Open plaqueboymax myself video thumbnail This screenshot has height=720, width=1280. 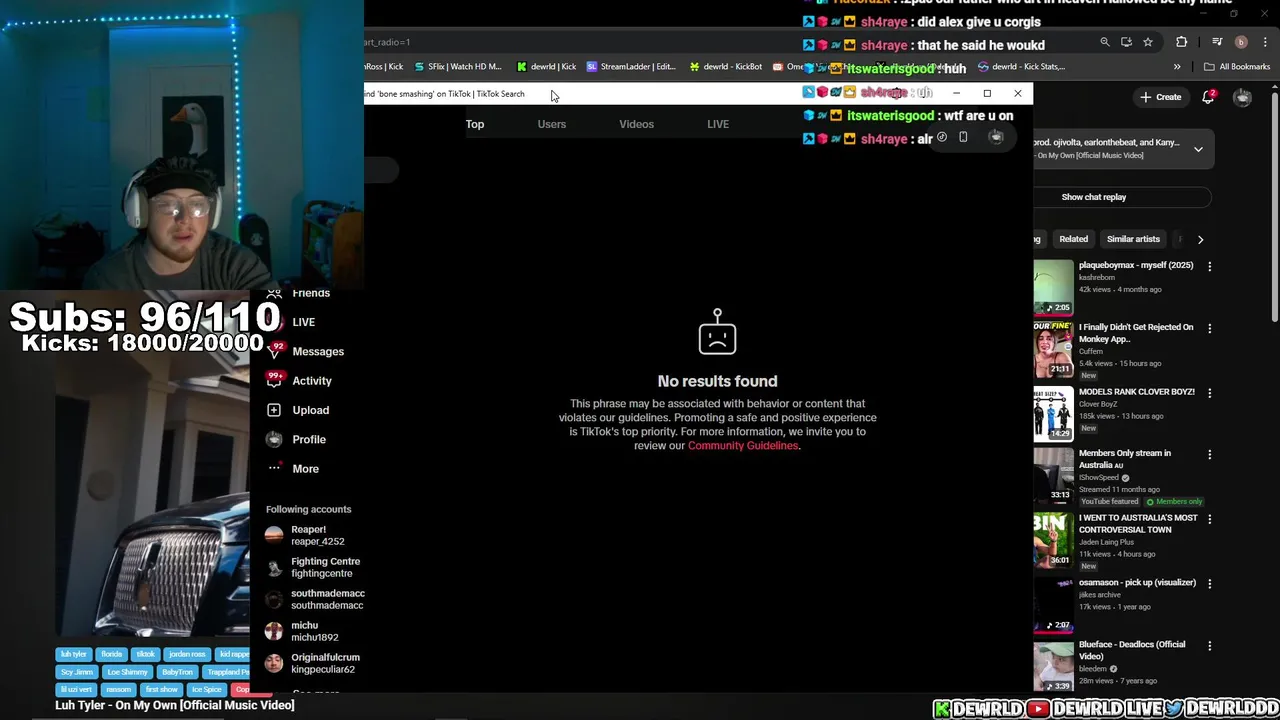click(1053, 287)
